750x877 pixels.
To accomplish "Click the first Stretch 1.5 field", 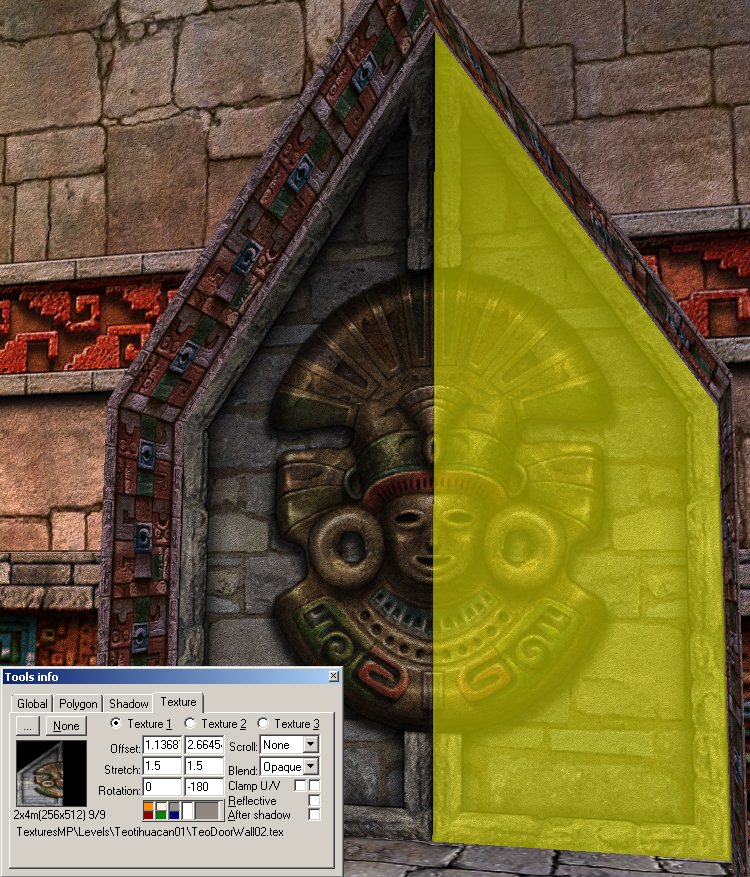I will (x=162, y=766).
